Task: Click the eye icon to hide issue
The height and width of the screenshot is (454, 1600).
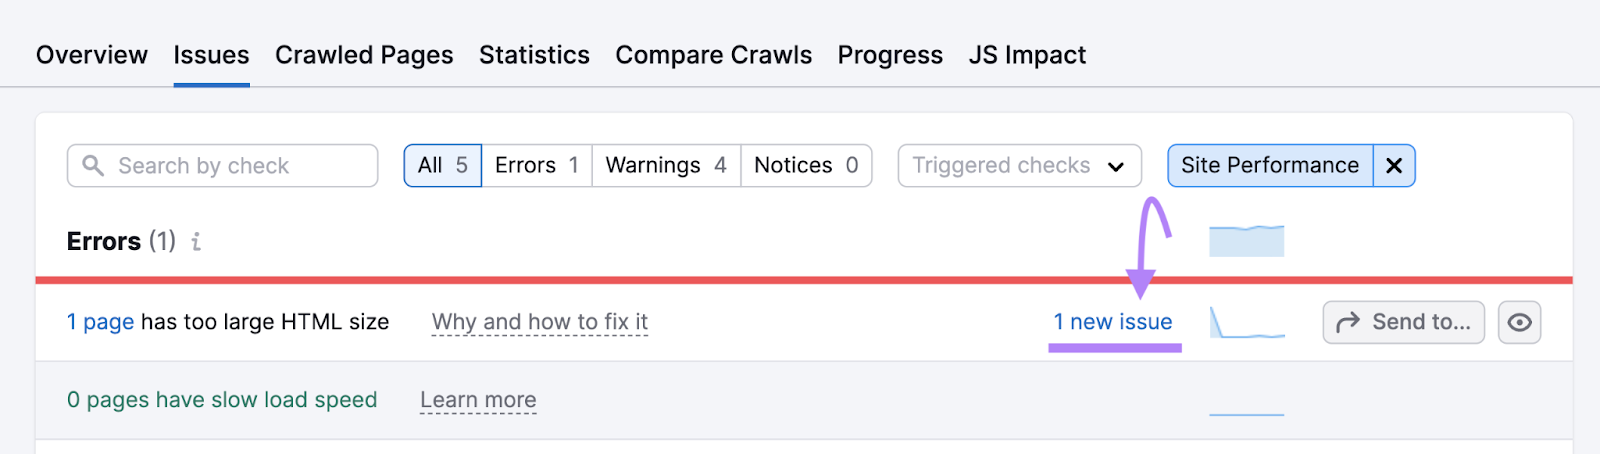Action: coord(1519,323)
